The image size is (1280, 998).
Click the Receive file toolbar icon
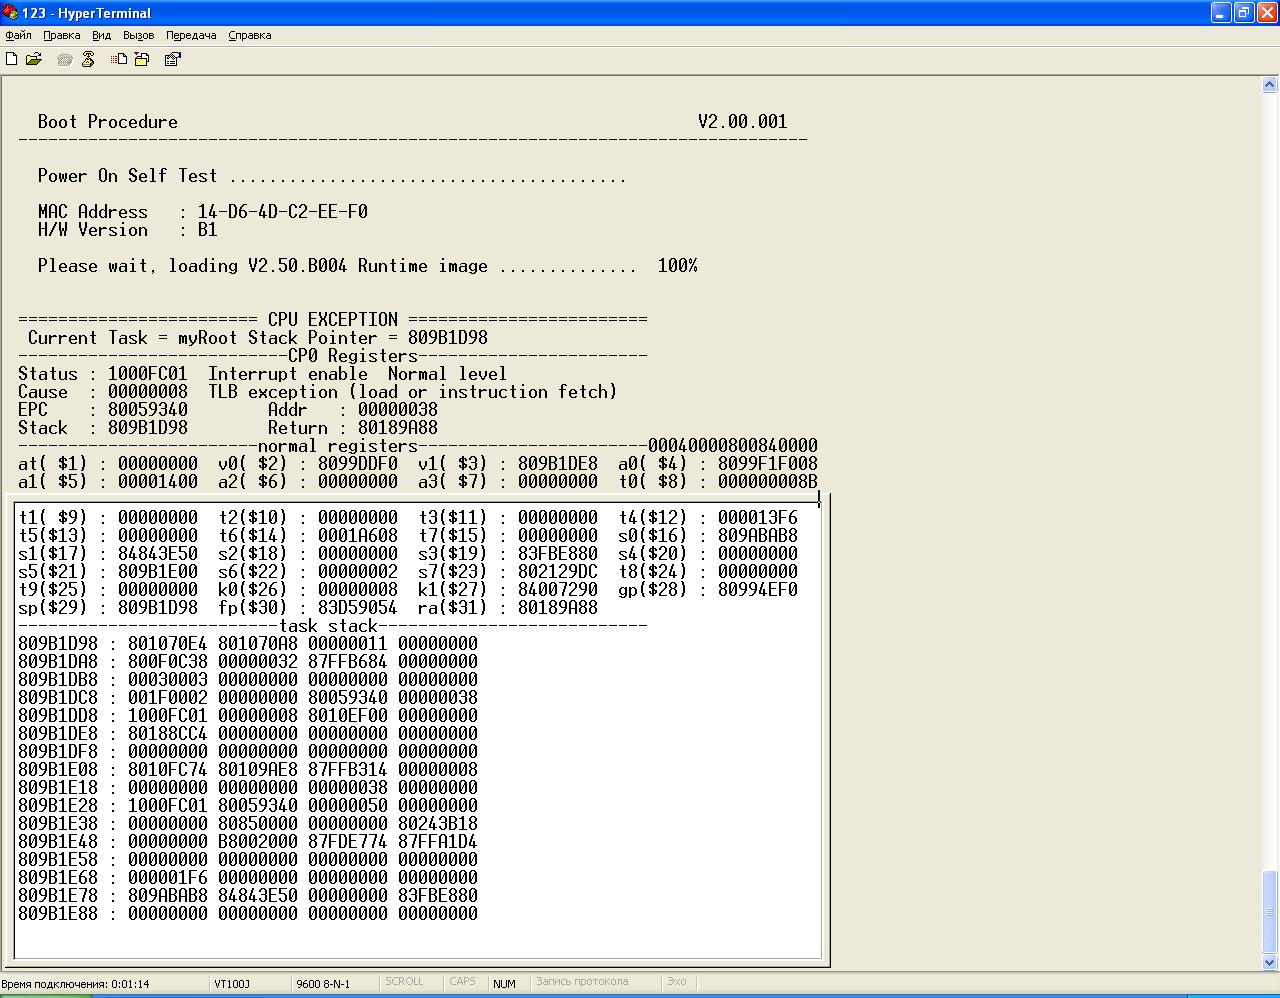[x=142, y=59]
